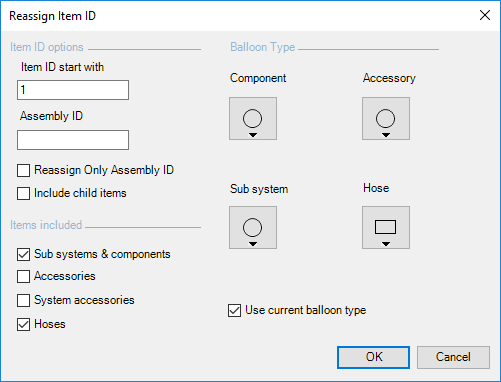This screenshot has width=501, height=382.
Task: Close the Reassign Item ID dialog
Action: coord(485,15)
